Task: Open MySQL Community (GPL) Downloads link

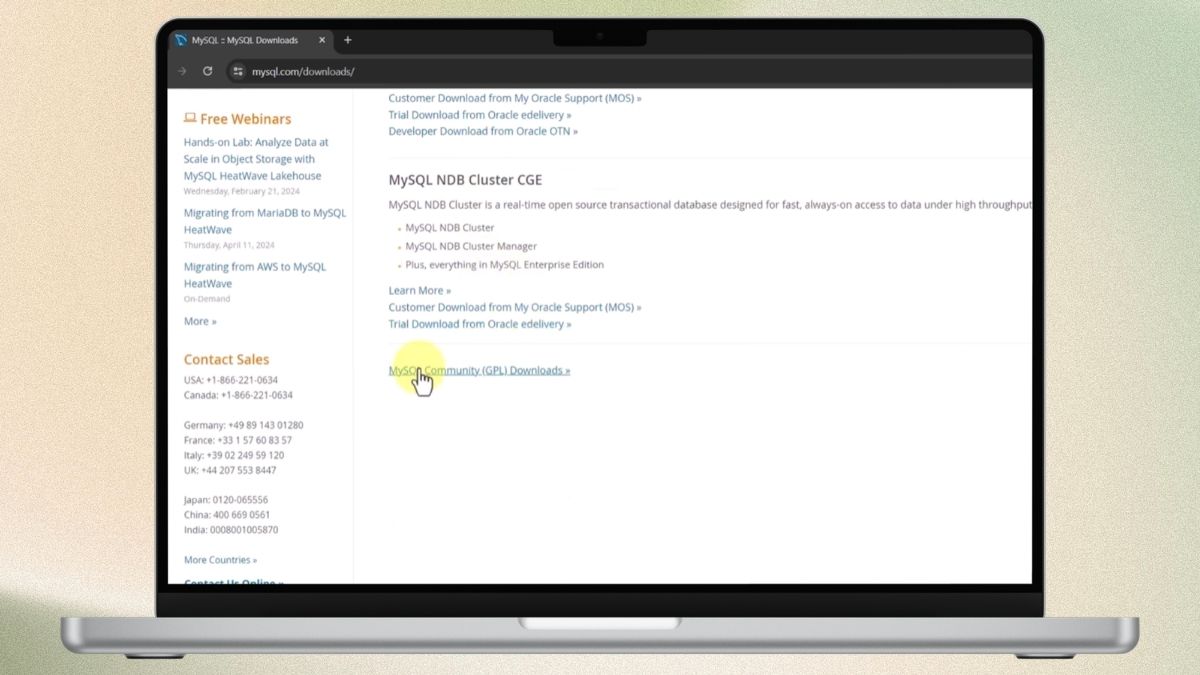Action: [479, 370]
